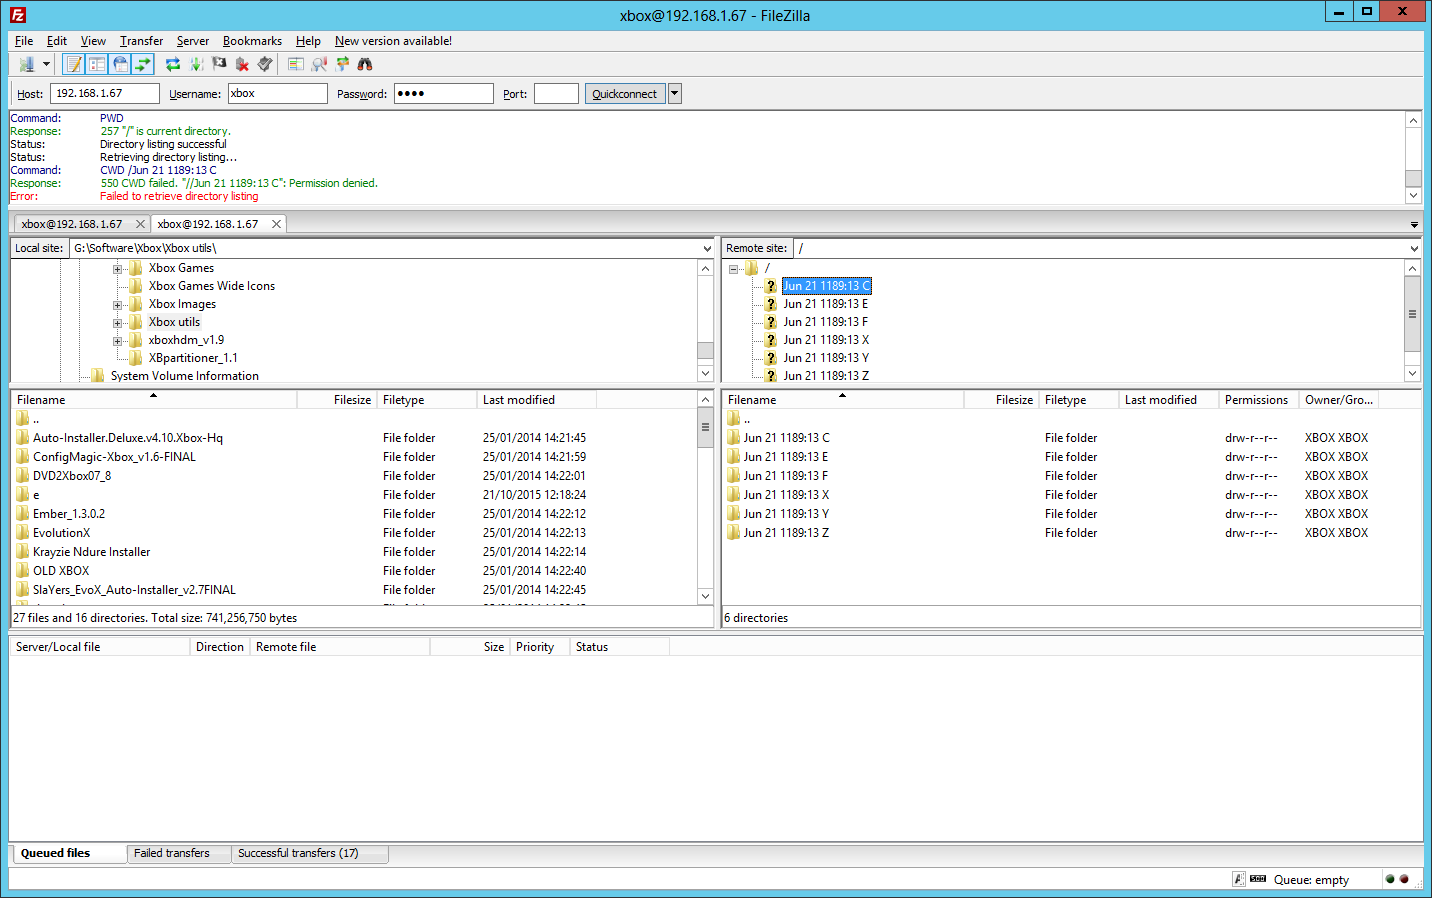The image size is (1432, 898).
Task: Cancel the current operation
Action: (219, 64)
